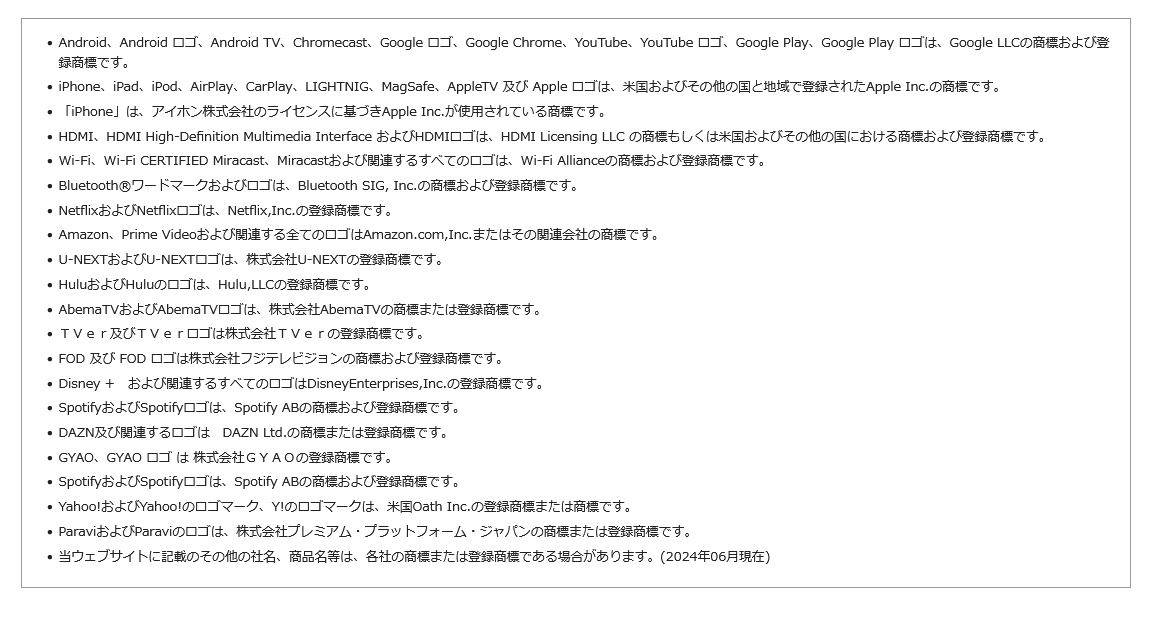Click the FOD 株式会社フジテレビジョン line

coord(281,359)
